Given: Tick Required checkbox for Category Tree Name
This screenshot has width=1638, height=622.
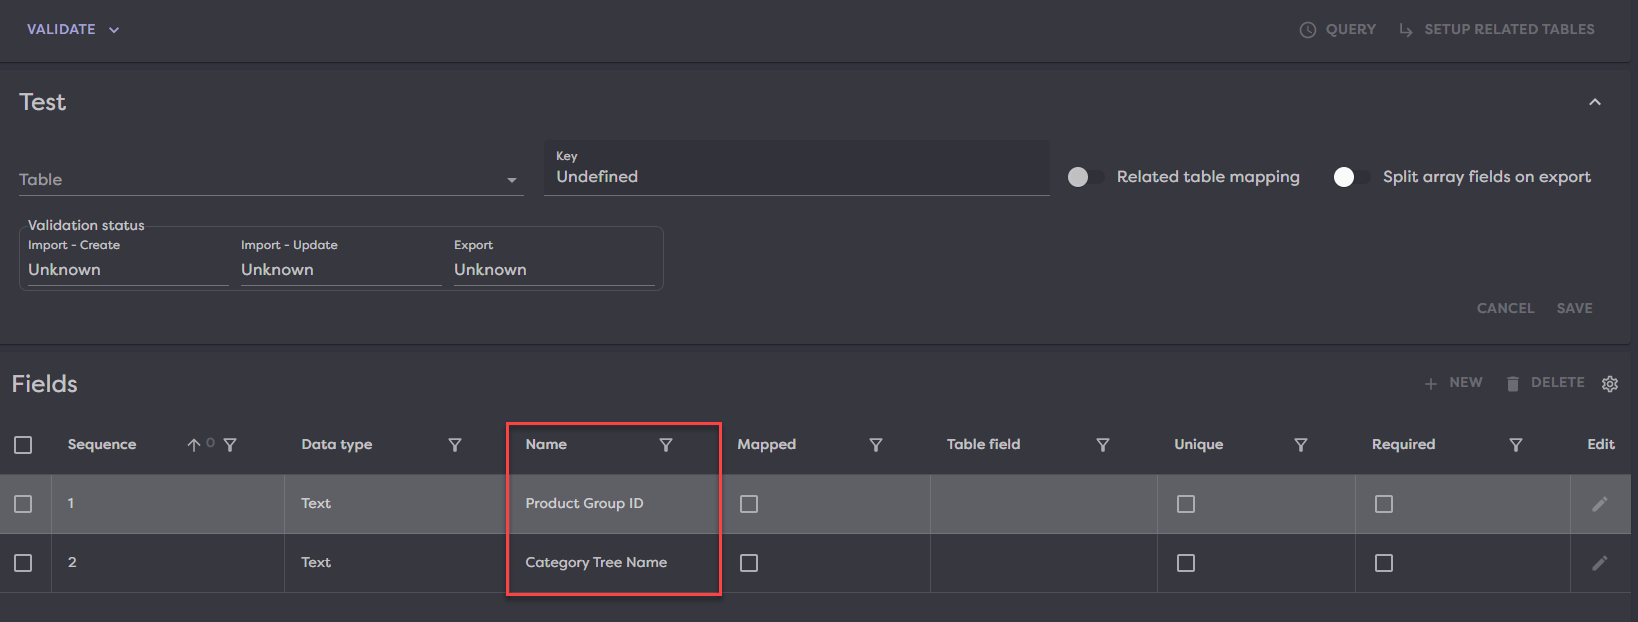Looking at the screenshot, I should (1384, 563).
